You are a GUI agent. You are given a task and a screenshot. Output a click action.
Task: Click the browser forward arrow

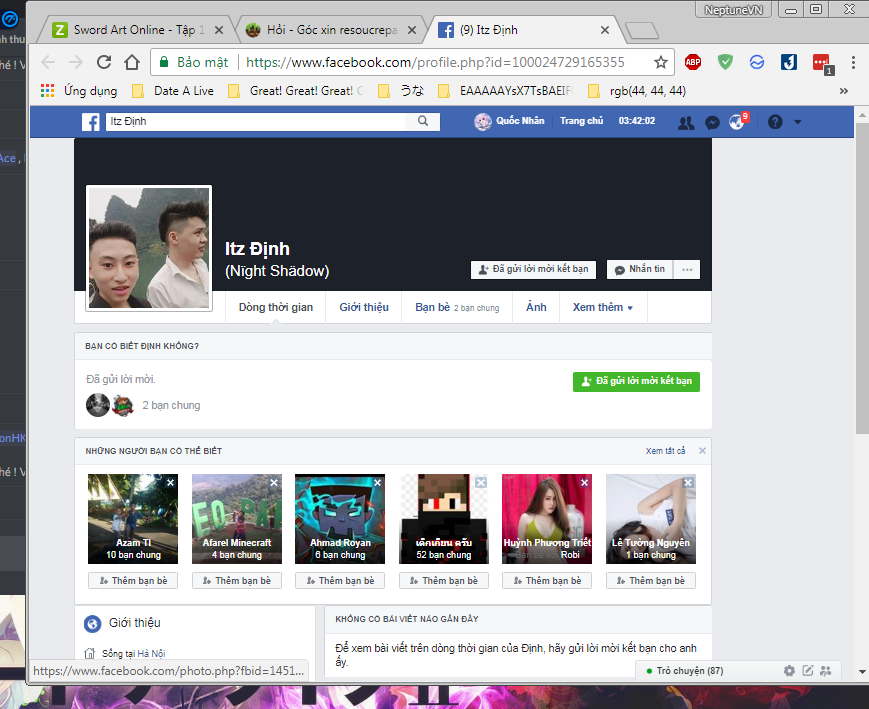point(76,62)
